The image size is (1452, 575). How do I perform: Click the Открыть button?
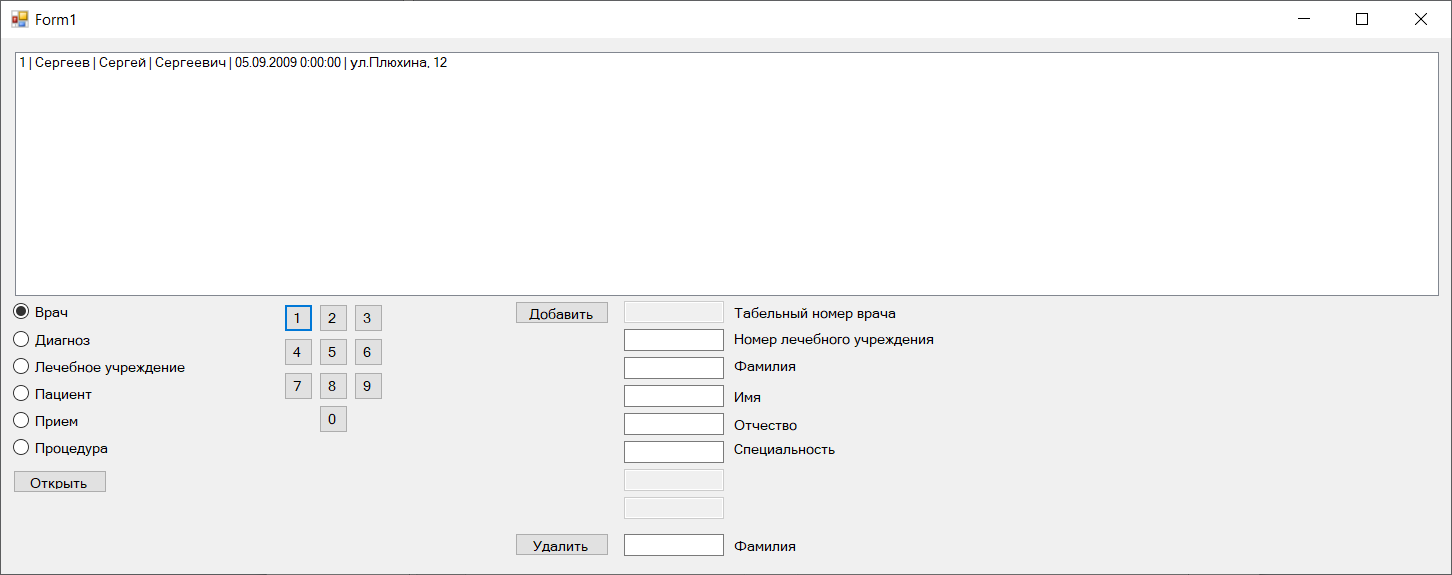coord(60,482)
